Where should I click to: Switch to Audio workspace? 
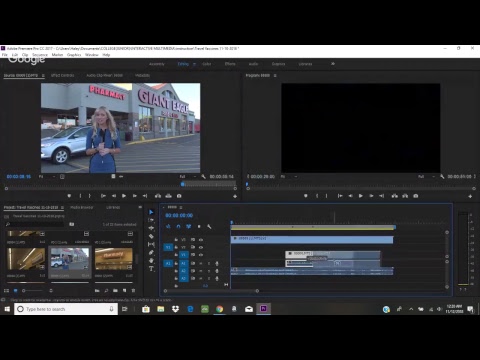coord(253,64)
